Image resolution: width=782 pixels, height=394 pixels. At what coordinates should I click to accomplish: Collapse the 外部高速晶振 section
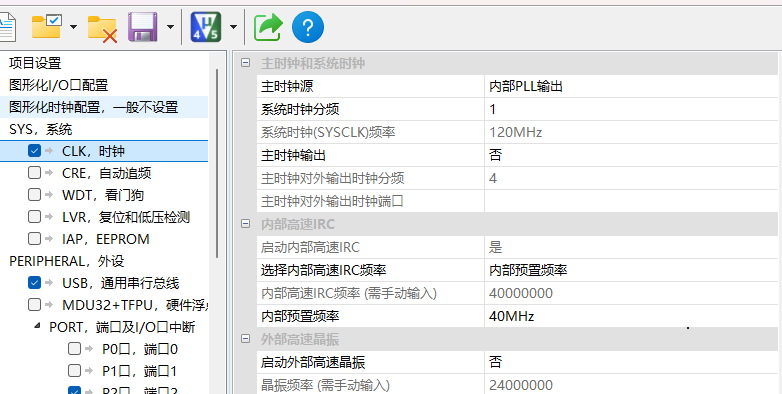(245, 339)
